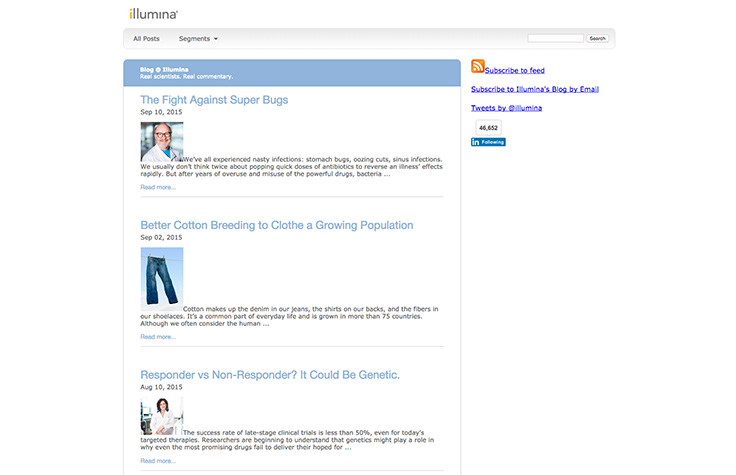736x475 pixels.
Task: Click the blue jeans thumbnail image
Action: click(161, 277)
